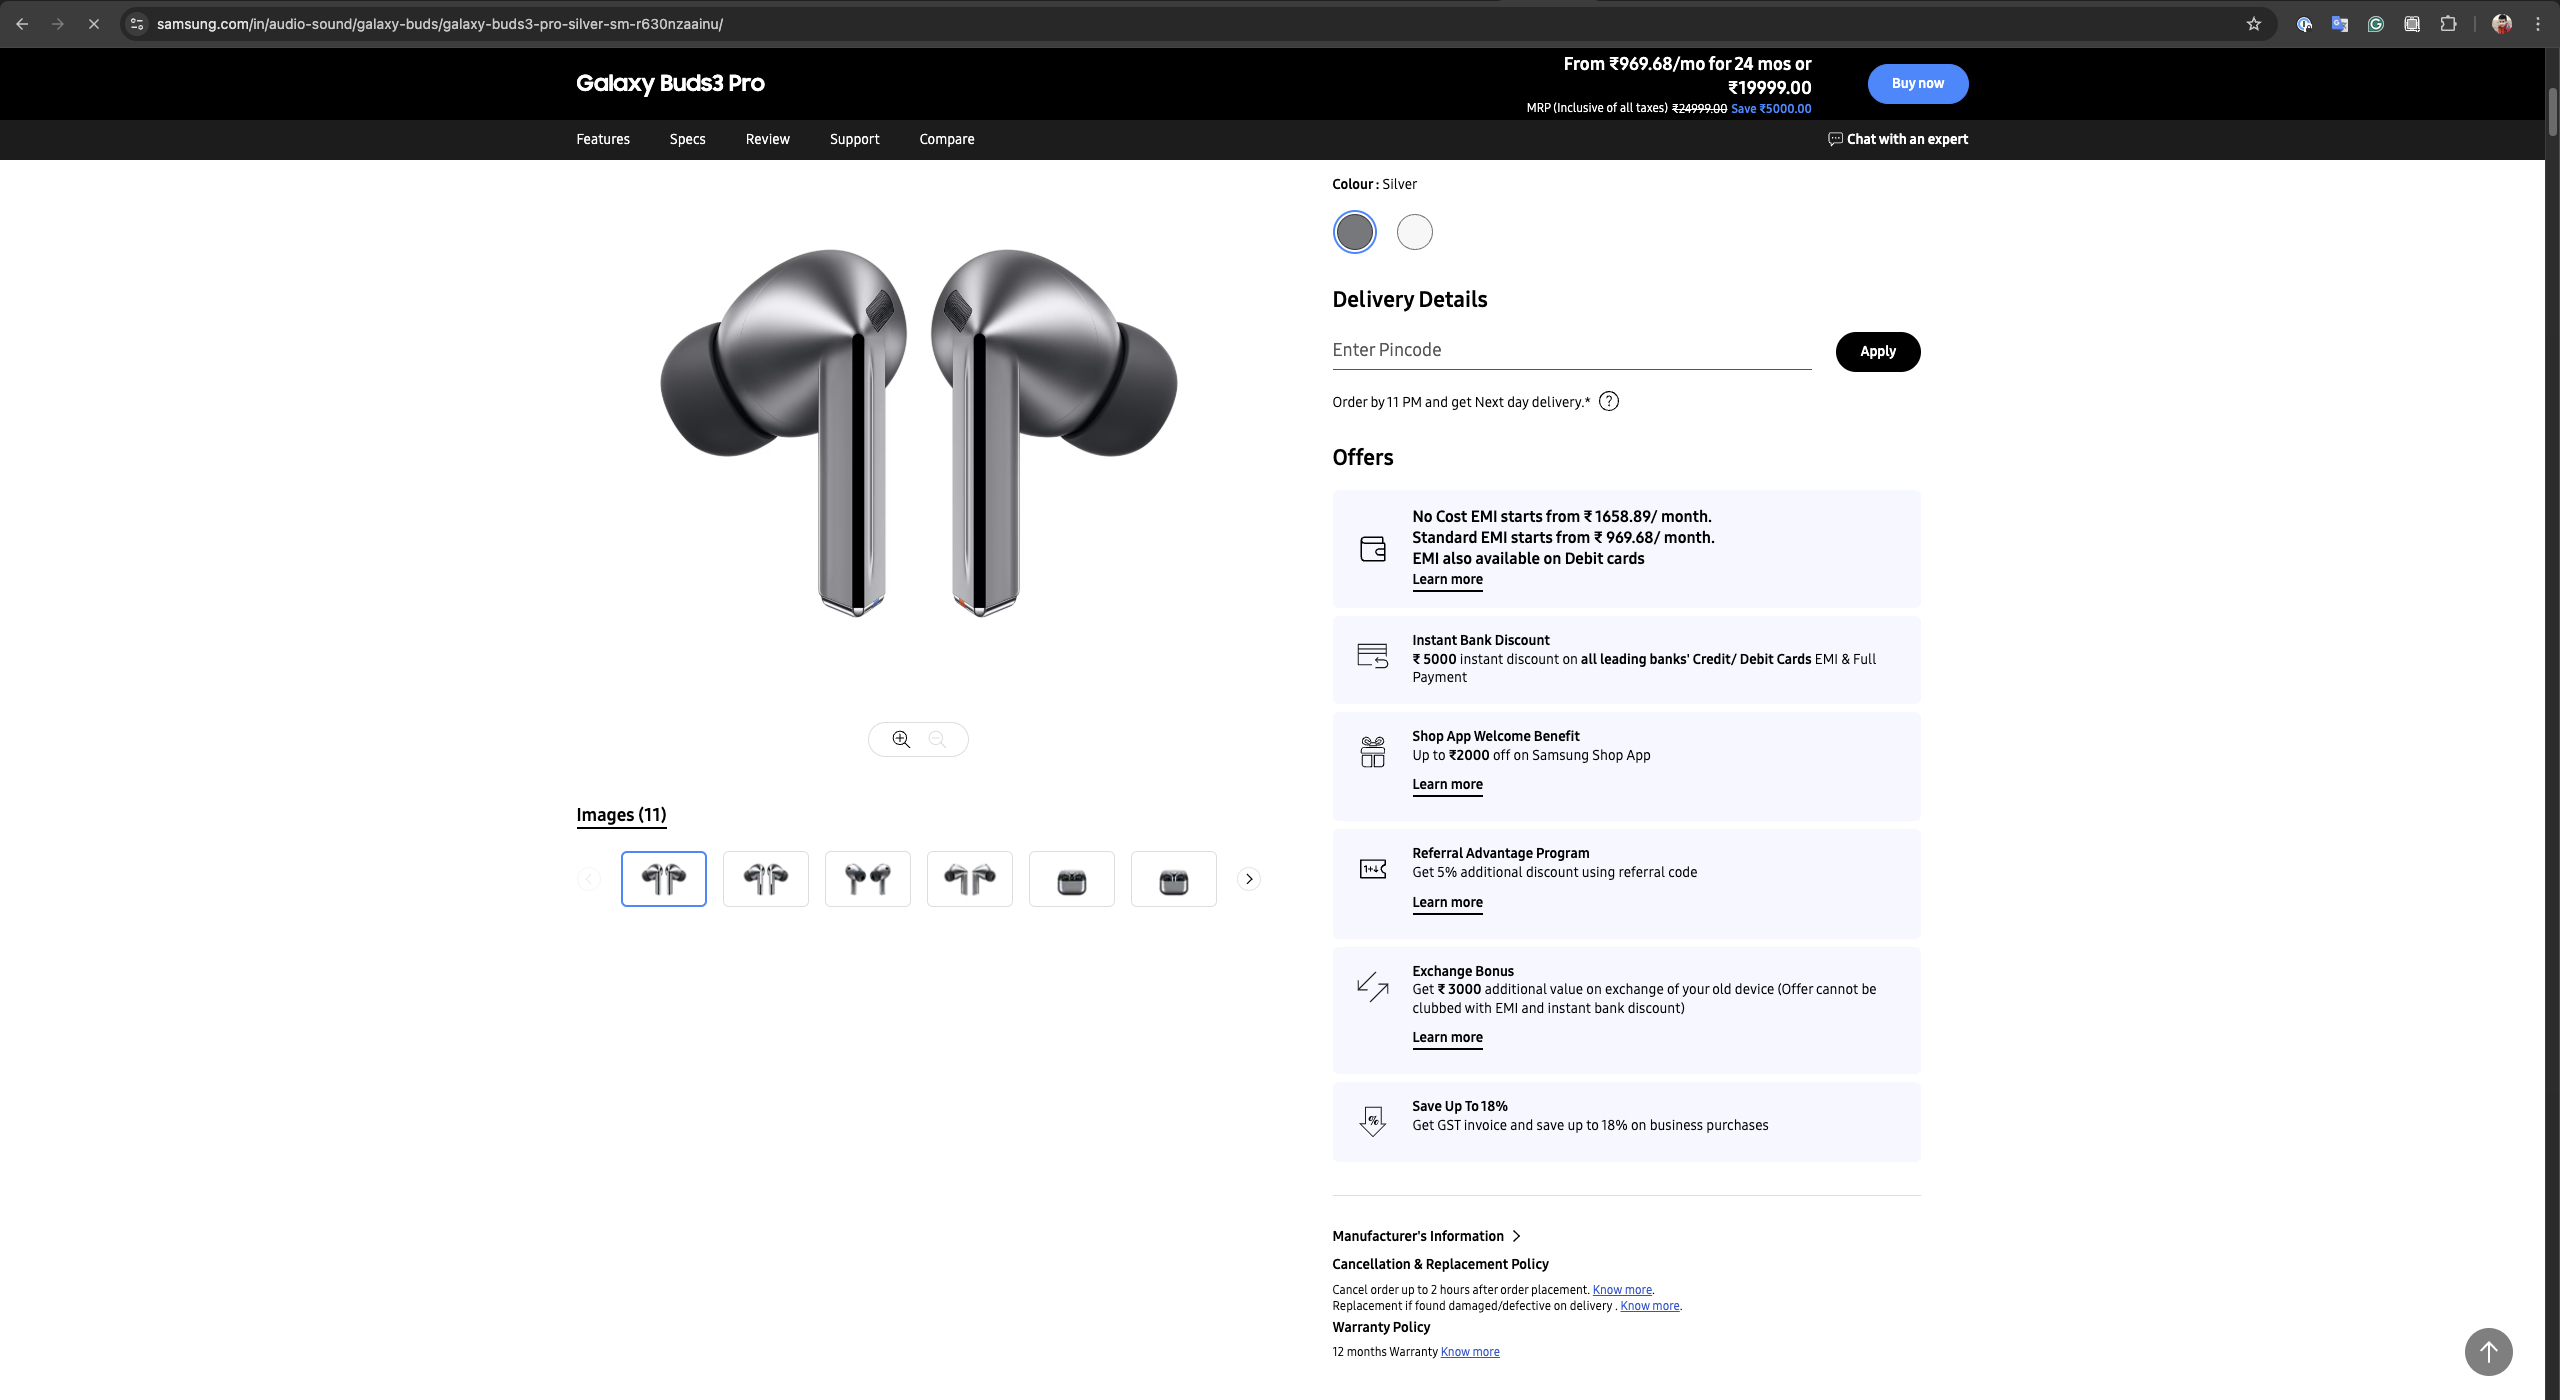Open Learn more under Exchange Bonus
Viewport: 2560px width, 1400px height.
coord(1447,1037)
